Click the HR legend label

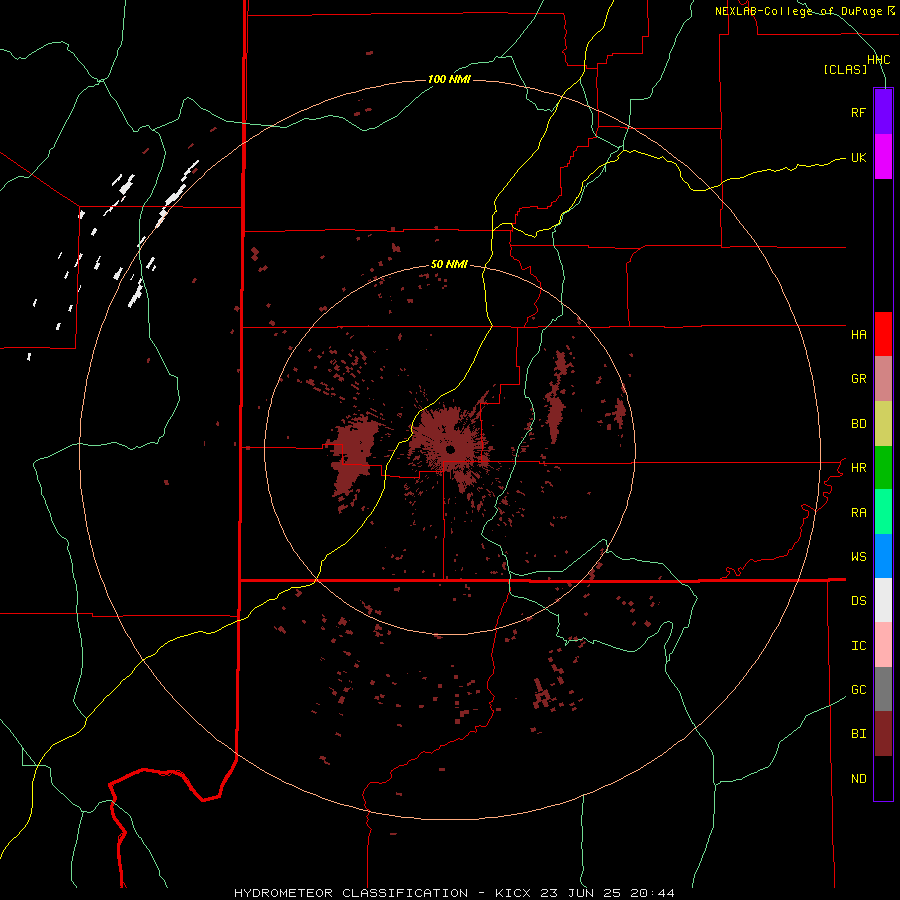(x=858, y=468)
